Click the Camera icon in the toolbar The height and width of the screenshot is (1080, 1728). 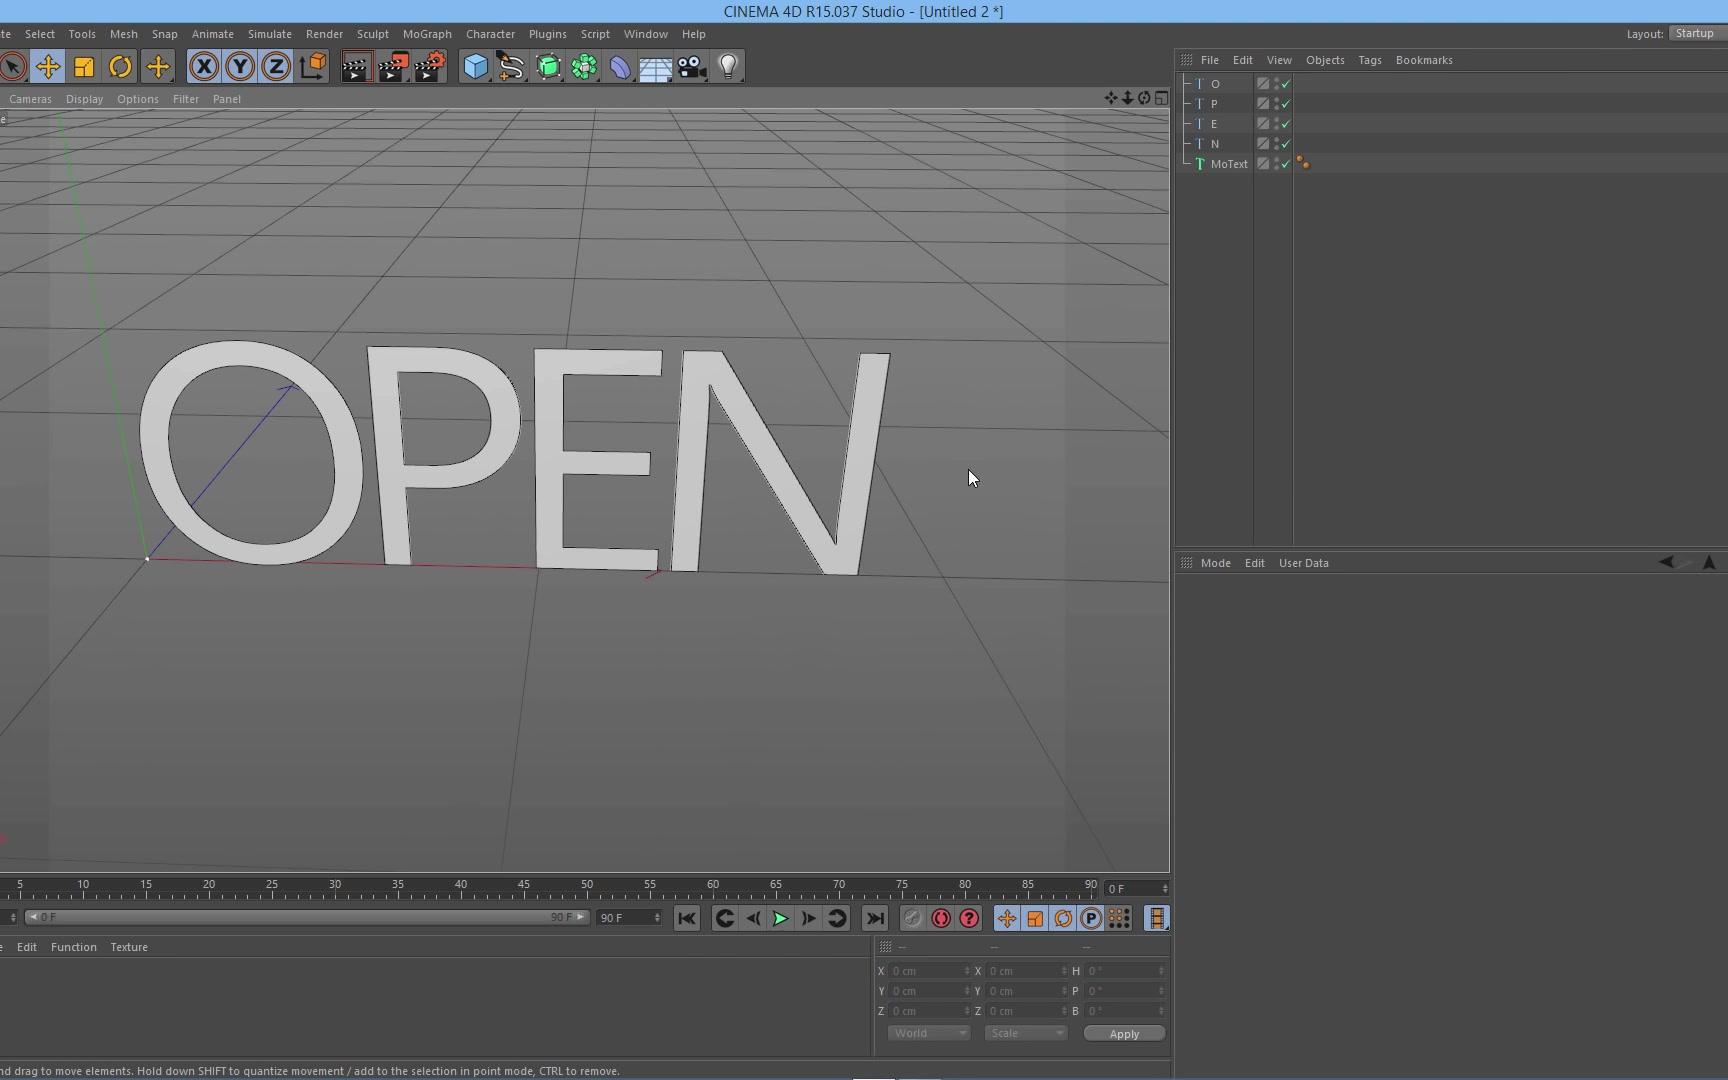pos(692,66)
